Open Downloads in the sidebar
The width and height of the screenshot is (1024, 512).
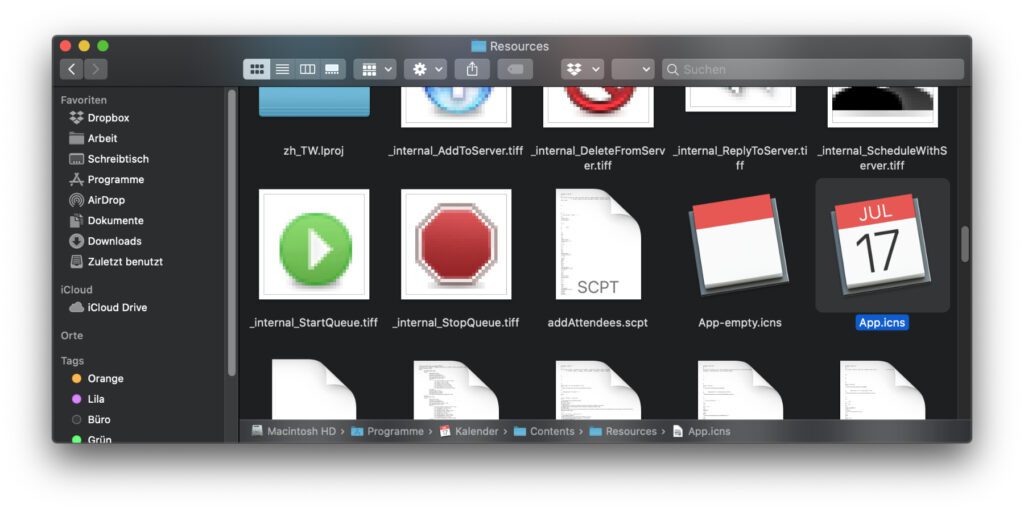tap(105, 241)
